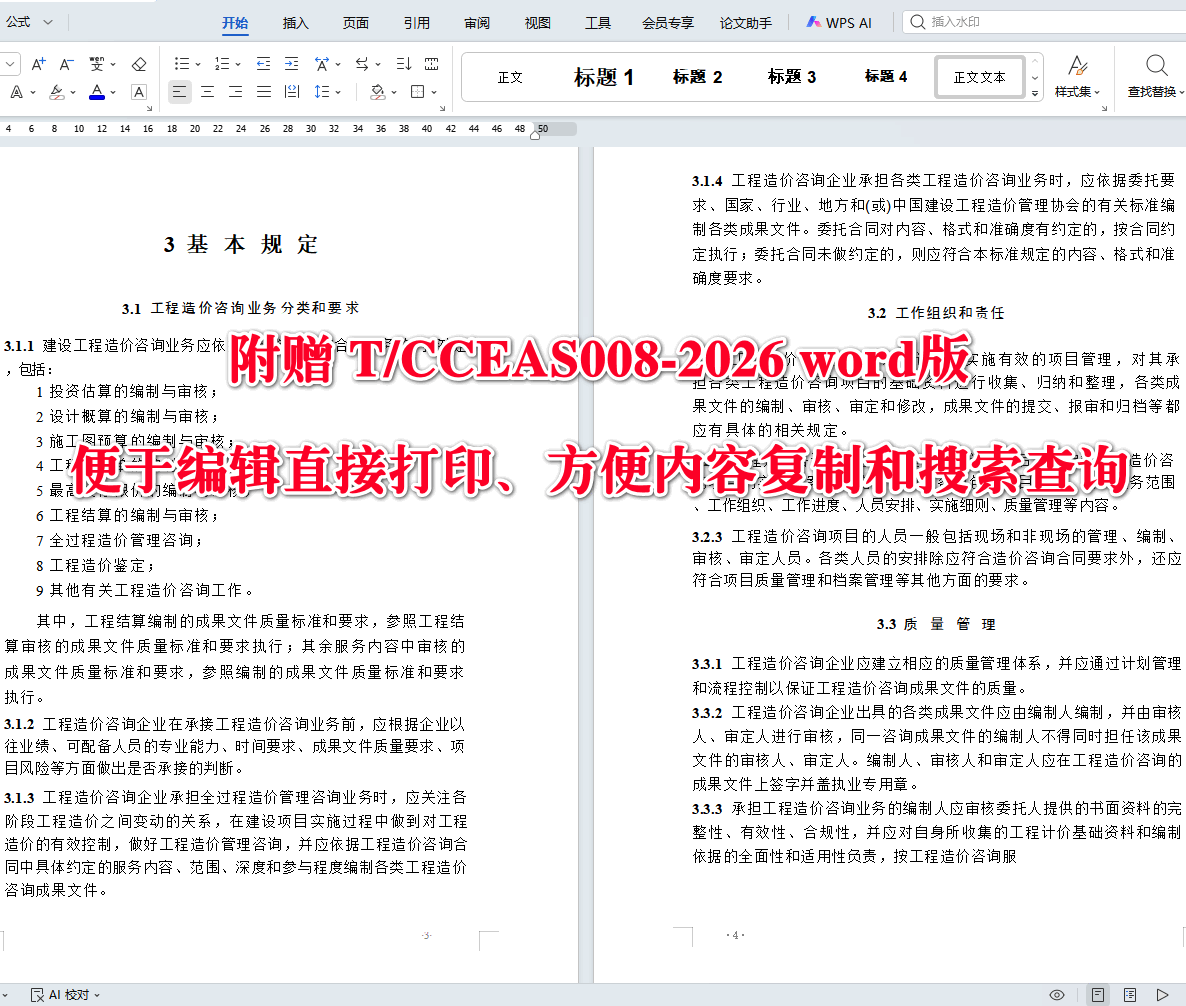Open the shading color dropdown arrow

394,92
